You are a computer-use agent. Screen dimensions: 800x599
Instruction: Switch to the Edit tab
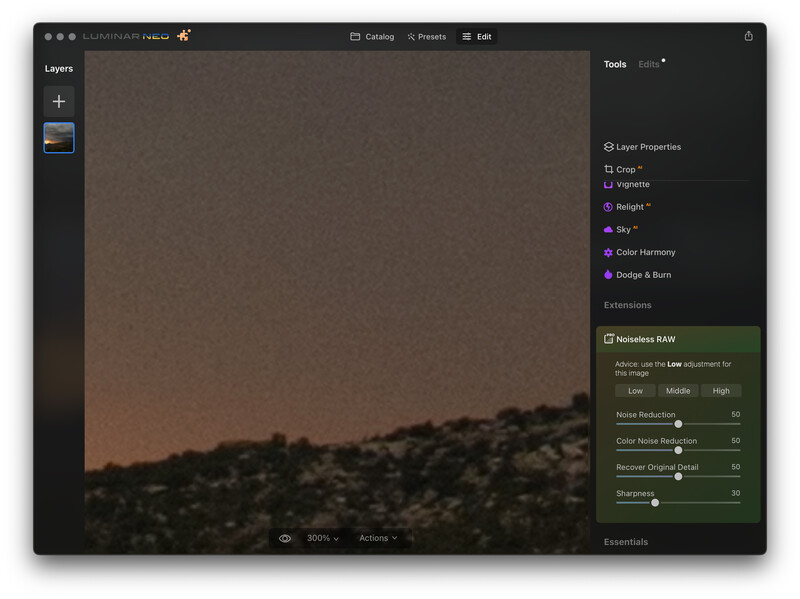tap(477, 37)
